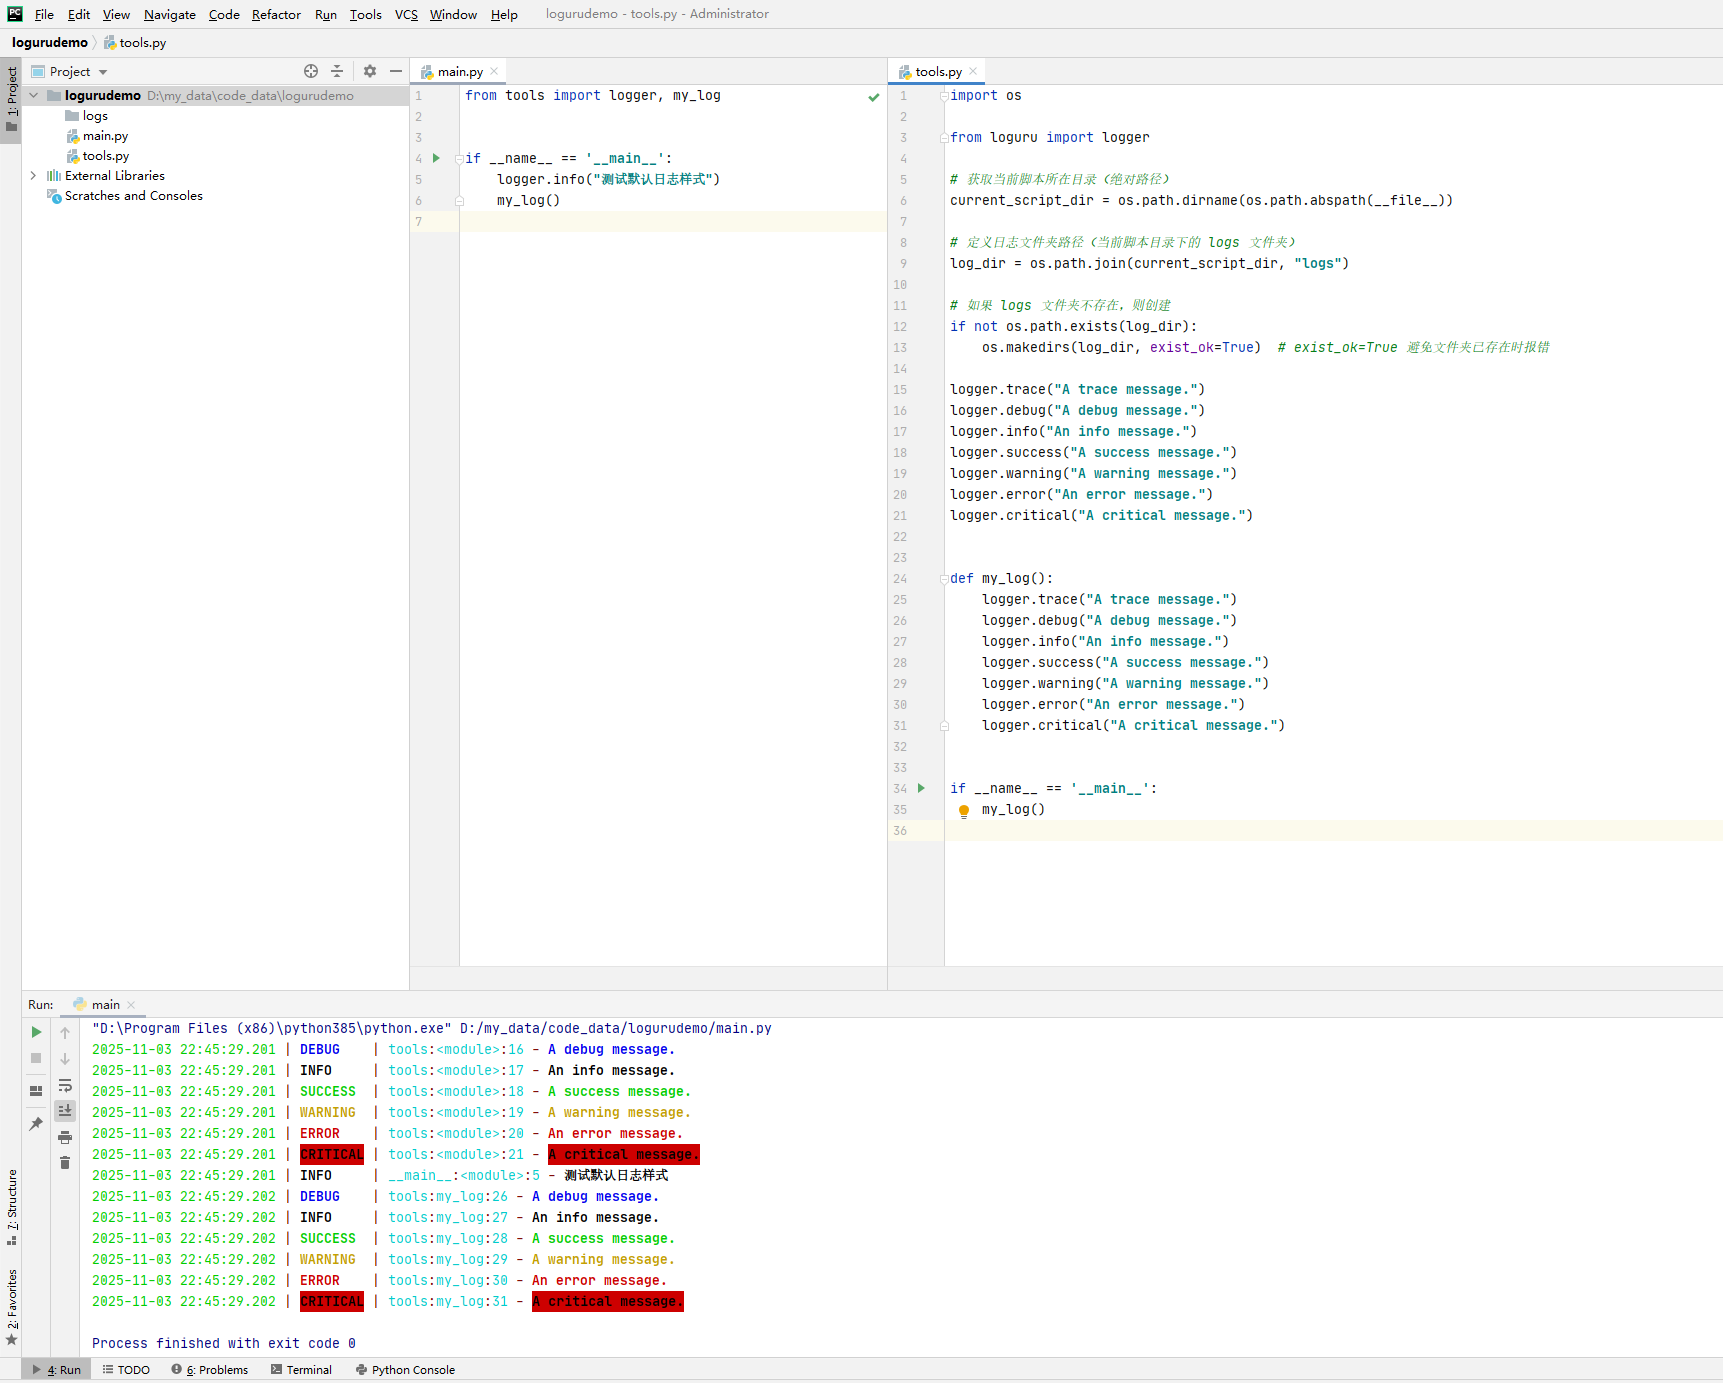Open the Terminal tool window

(x=300, y=1369)
